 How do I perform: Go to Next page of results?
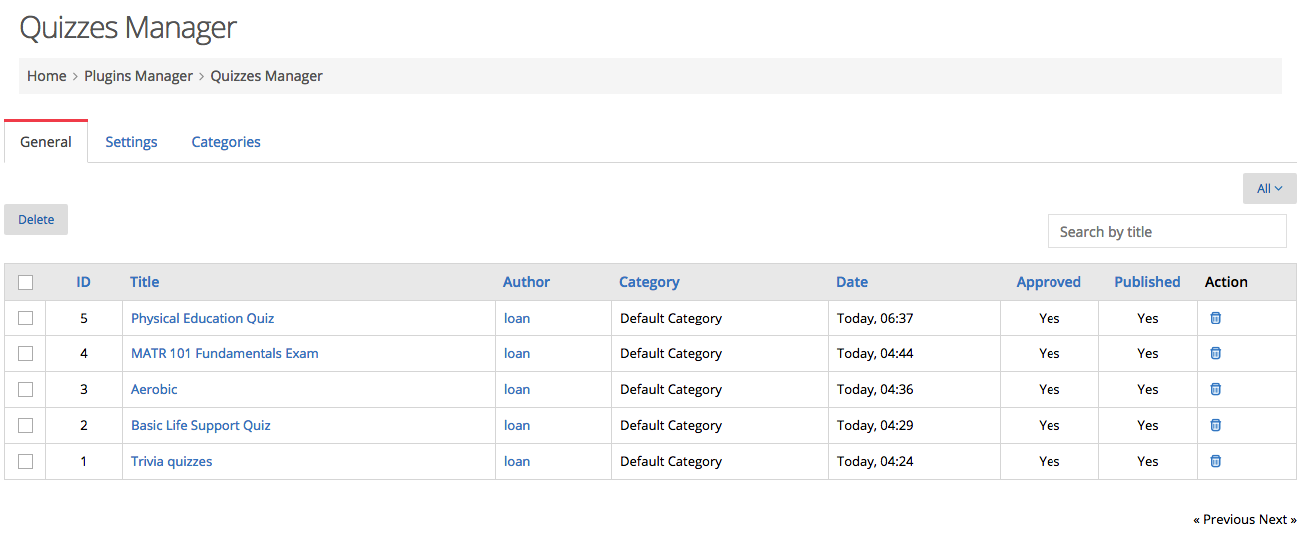1277,519
